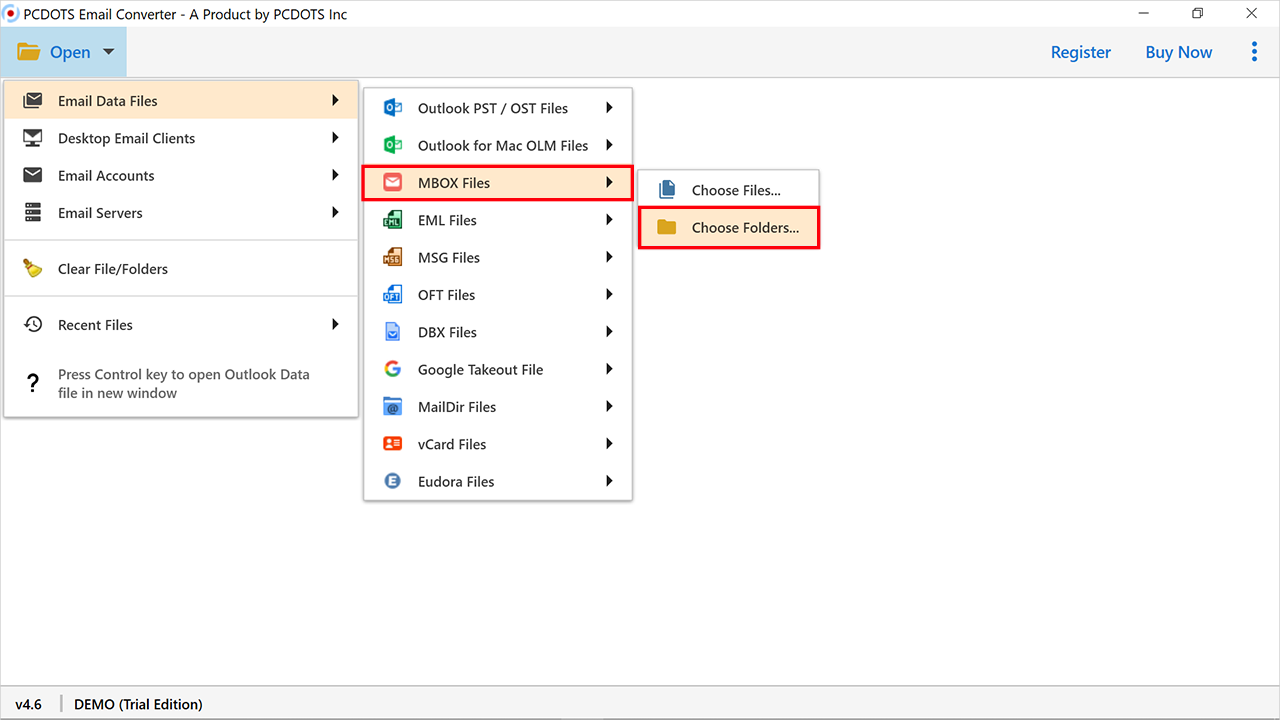Click the Outlook for Mac OLM icon
This screenshot has width=1280, height=720.
(x=393, y=145)
